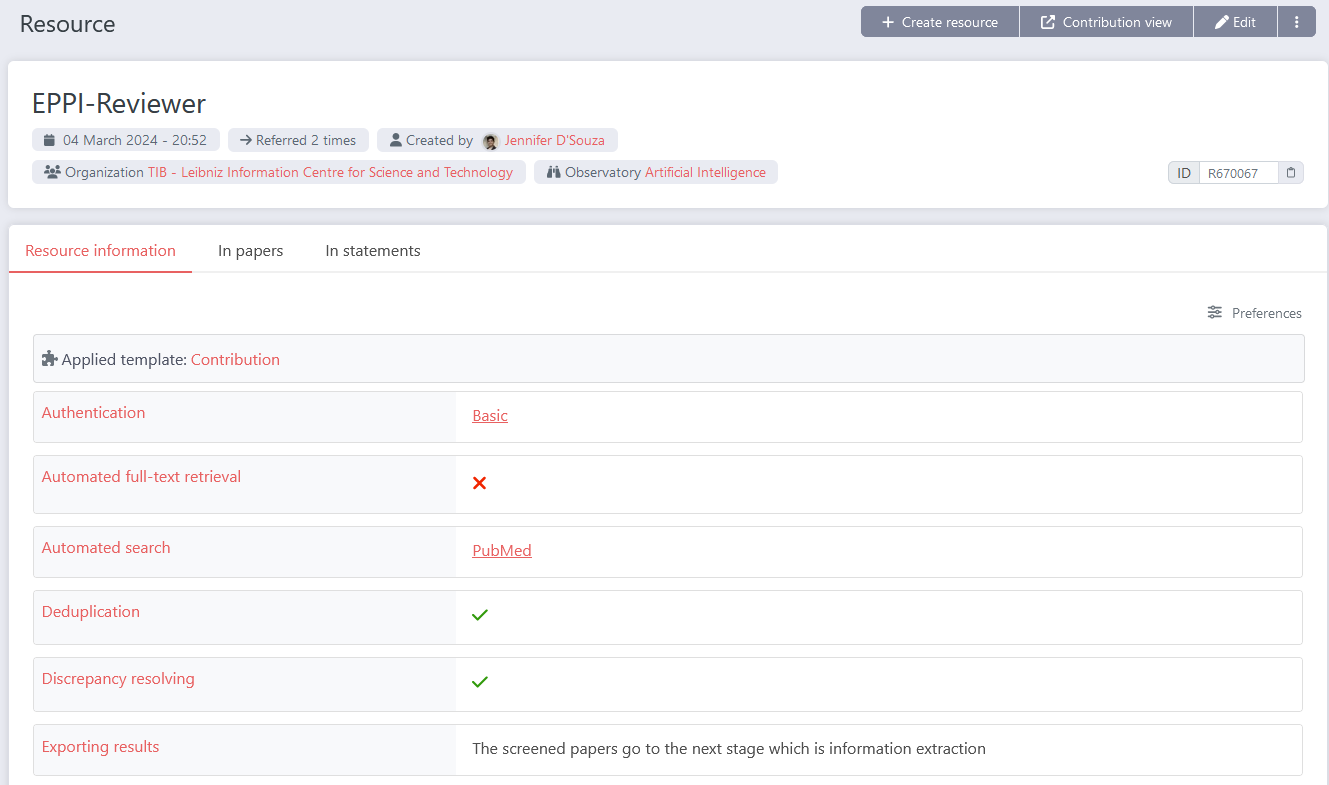This screenshot has height=785, width=1329.
Task: Click the Create resource button
Action: [939, 21]
